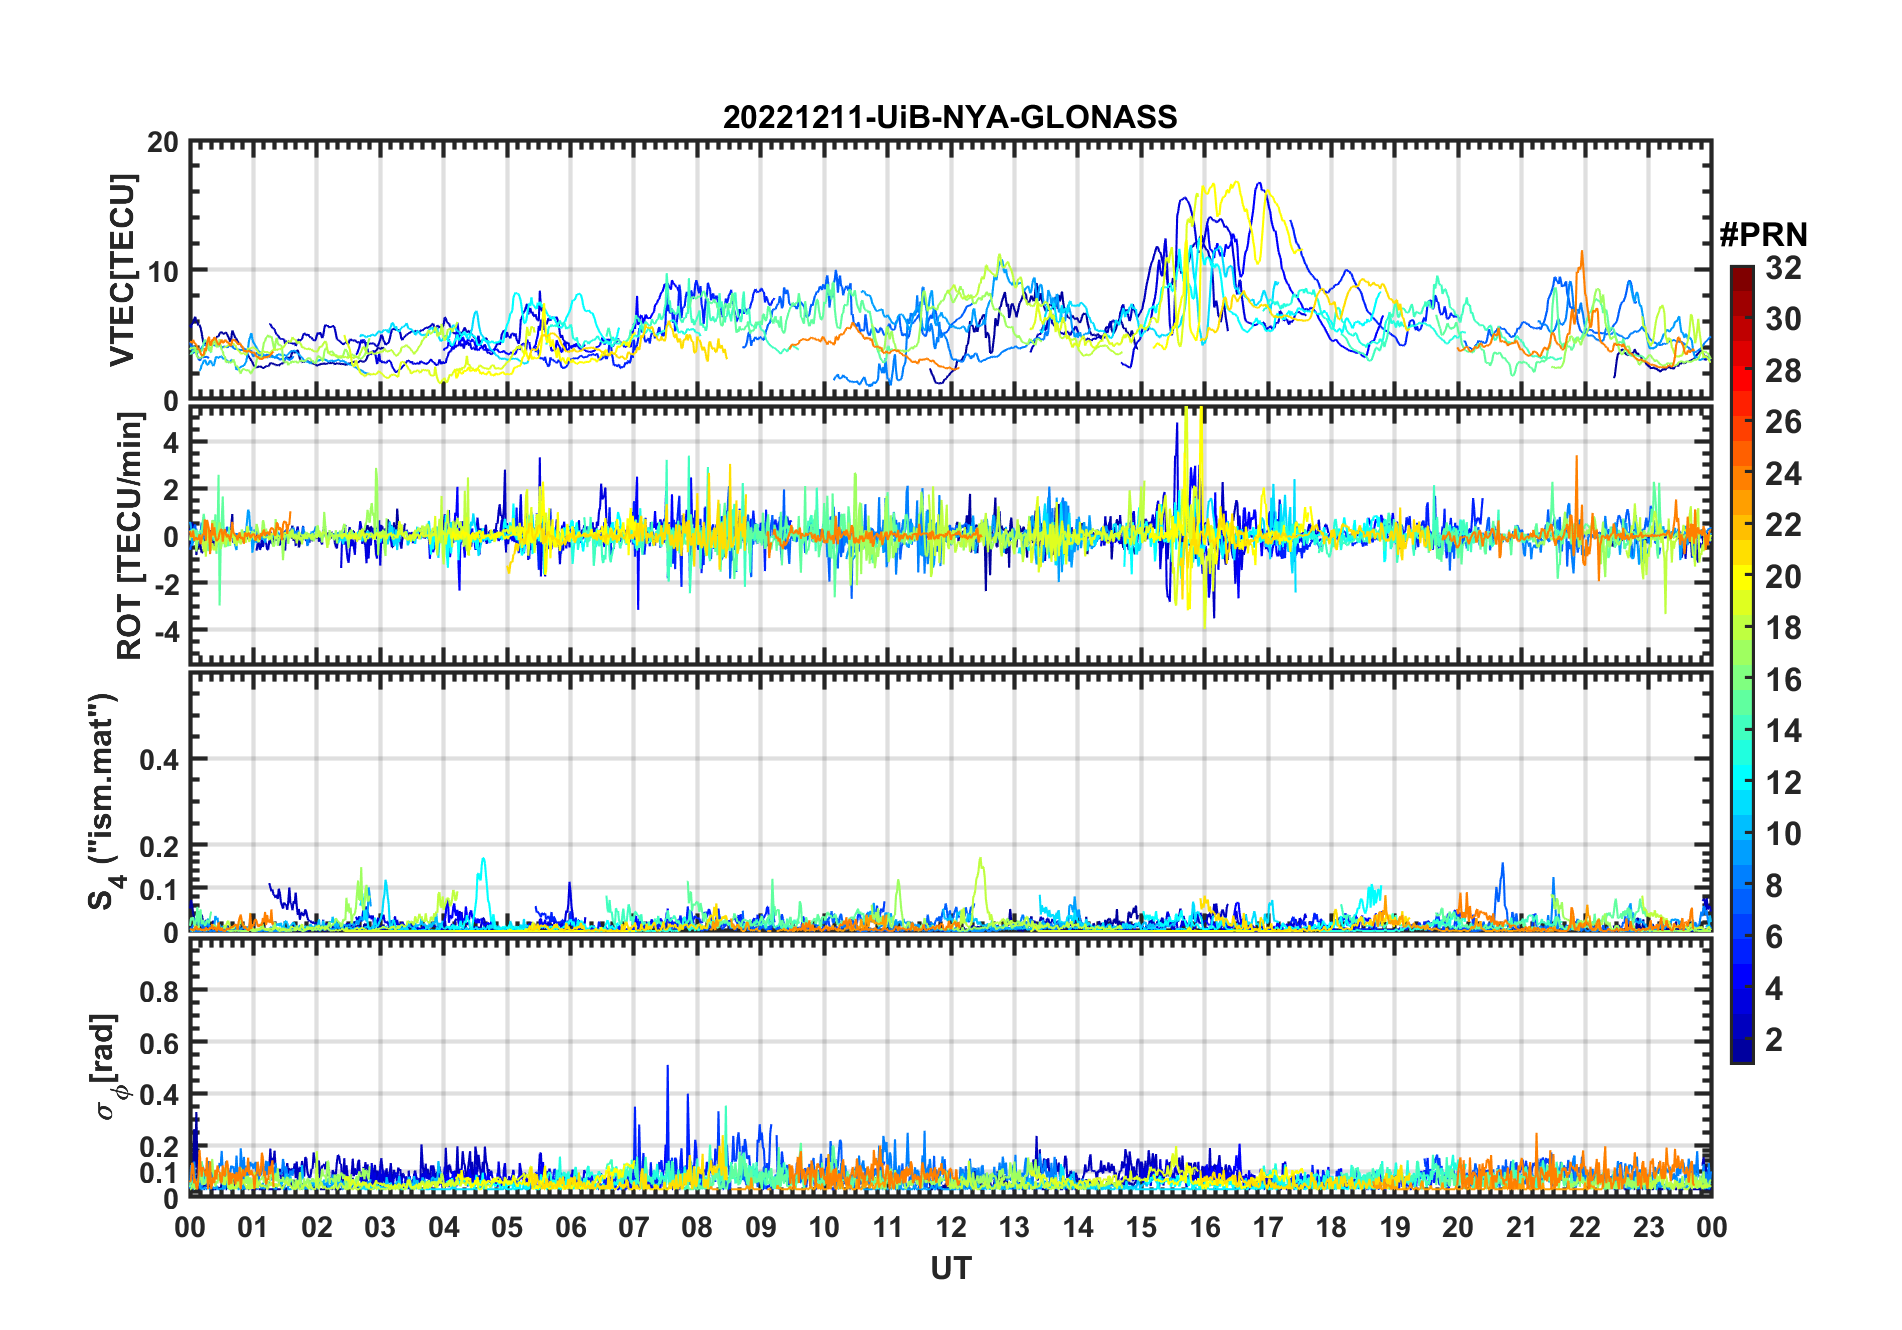Select UT hour tick label 09
Image resolution: width=1902 pixels, height=1330 pixels.
point(761,1227)
